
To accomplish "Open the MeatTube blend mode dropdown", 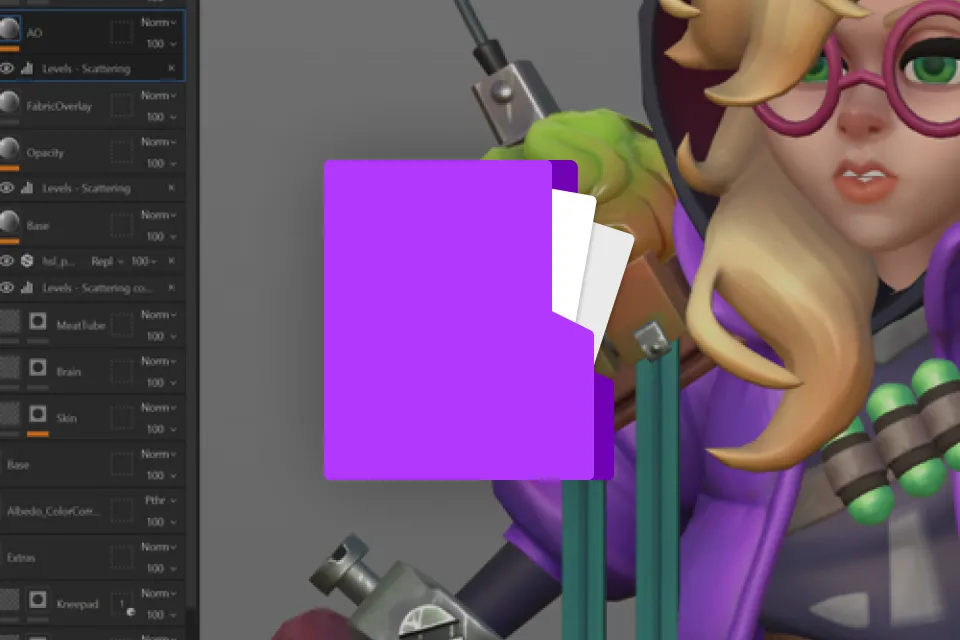I will [x=159, y=315].
